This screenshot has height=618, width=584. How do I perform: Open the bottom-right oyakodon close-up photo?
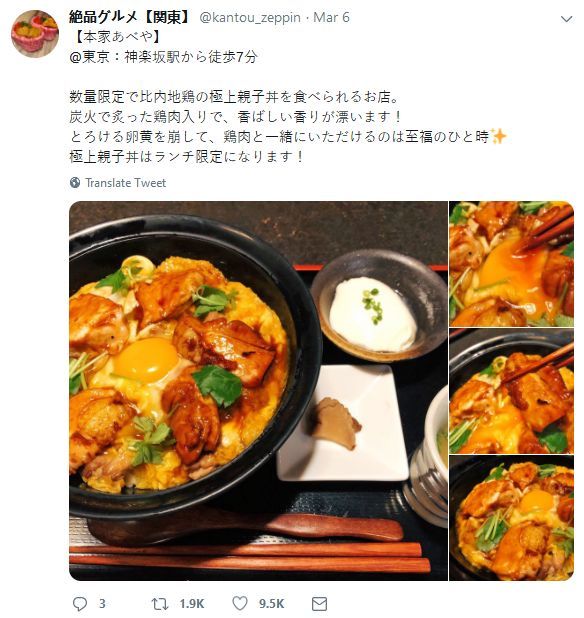click(x=511, y=518)
